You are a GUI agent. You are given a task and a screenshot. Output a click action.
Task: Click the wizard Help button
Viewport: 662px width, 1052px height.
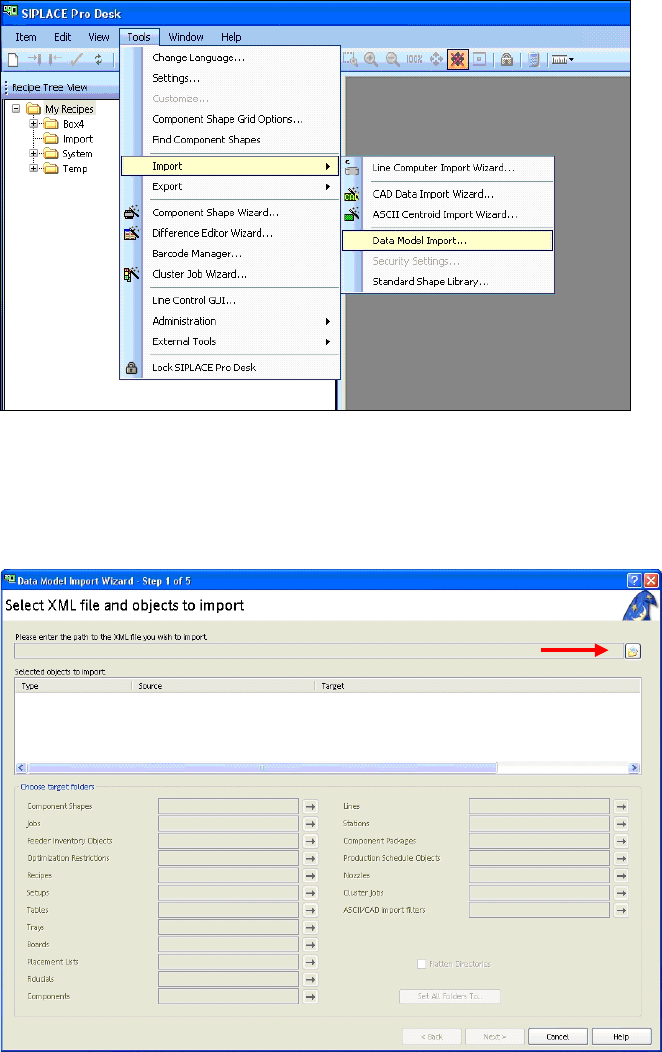tap(621, 1037)
